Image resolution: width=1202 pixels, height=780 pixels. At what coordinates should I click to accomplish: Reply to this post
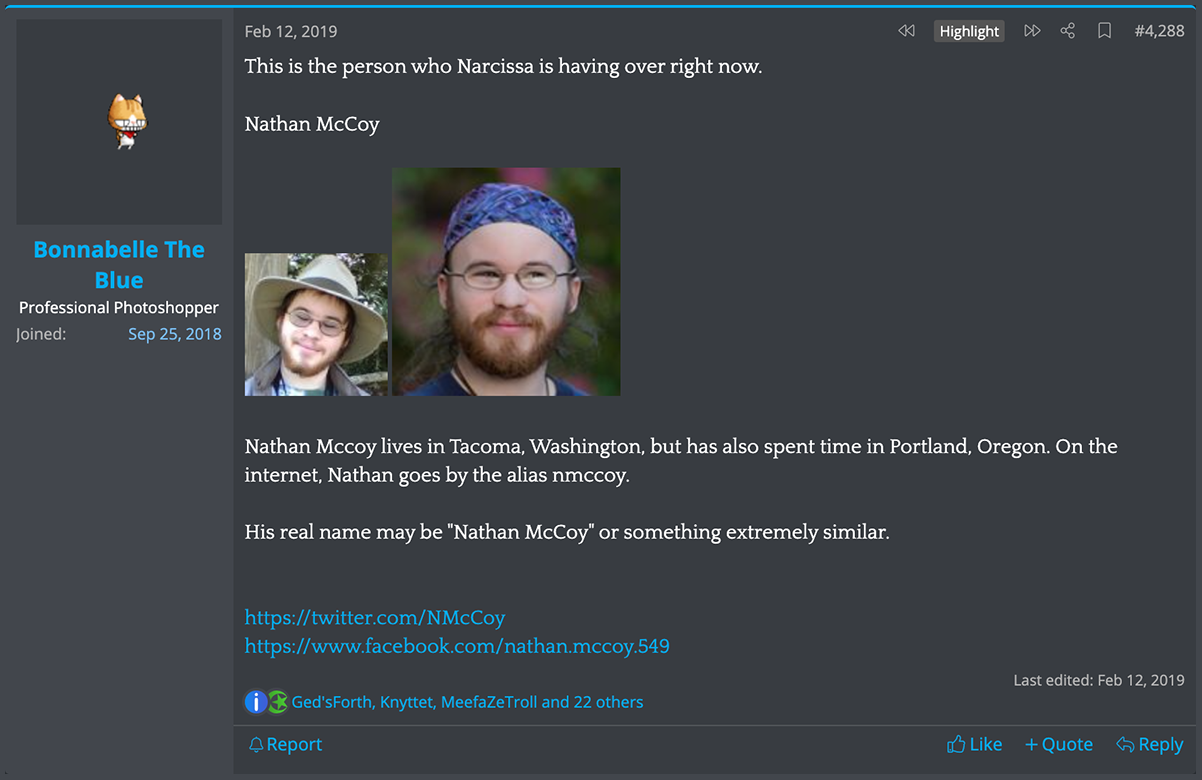pos(1150,744)
